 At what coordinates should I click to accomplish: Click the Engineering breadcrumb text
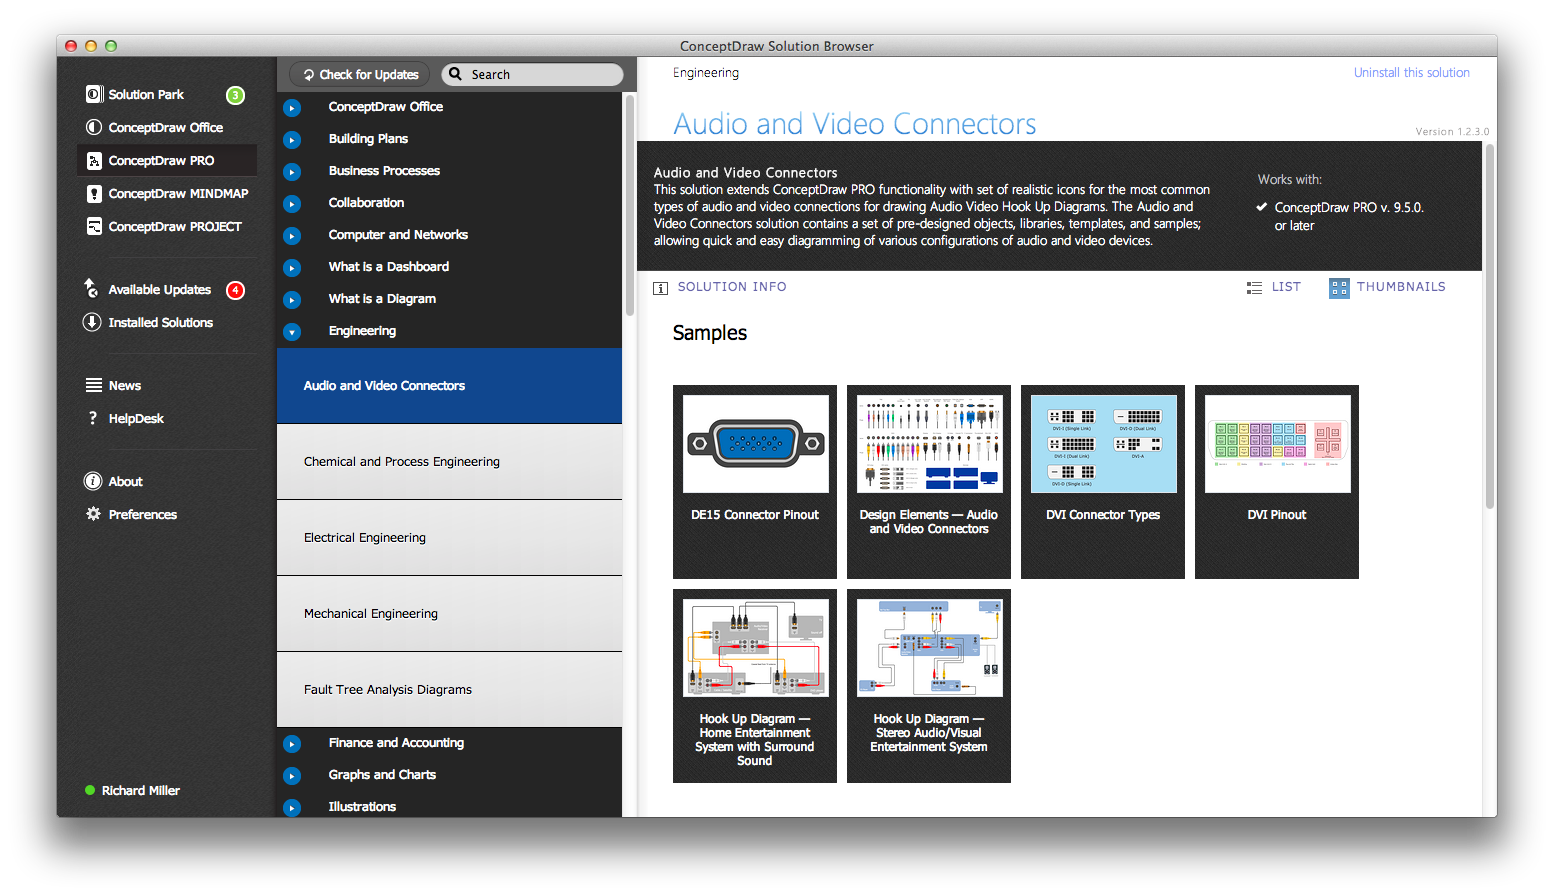pyautogui.click(x=706, y=73)
